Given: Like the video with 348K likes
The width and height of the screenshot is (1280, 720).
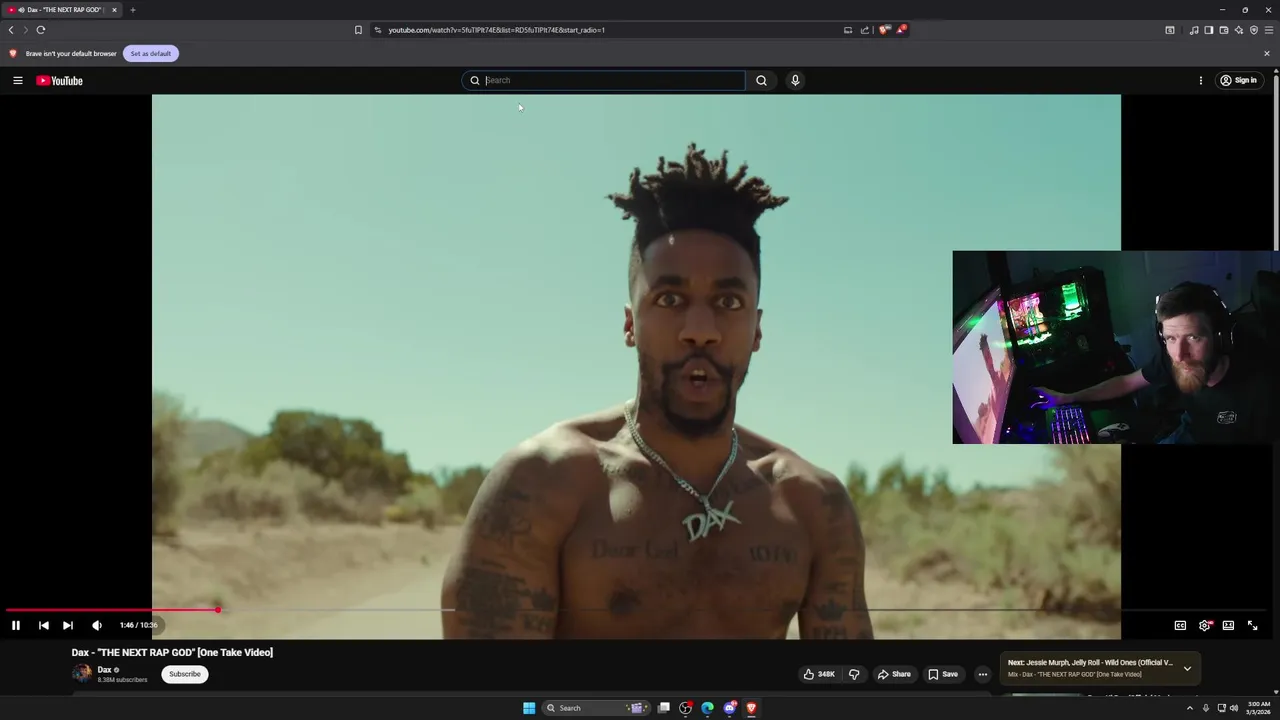Looking at the screenshot, I should point(819,674).
